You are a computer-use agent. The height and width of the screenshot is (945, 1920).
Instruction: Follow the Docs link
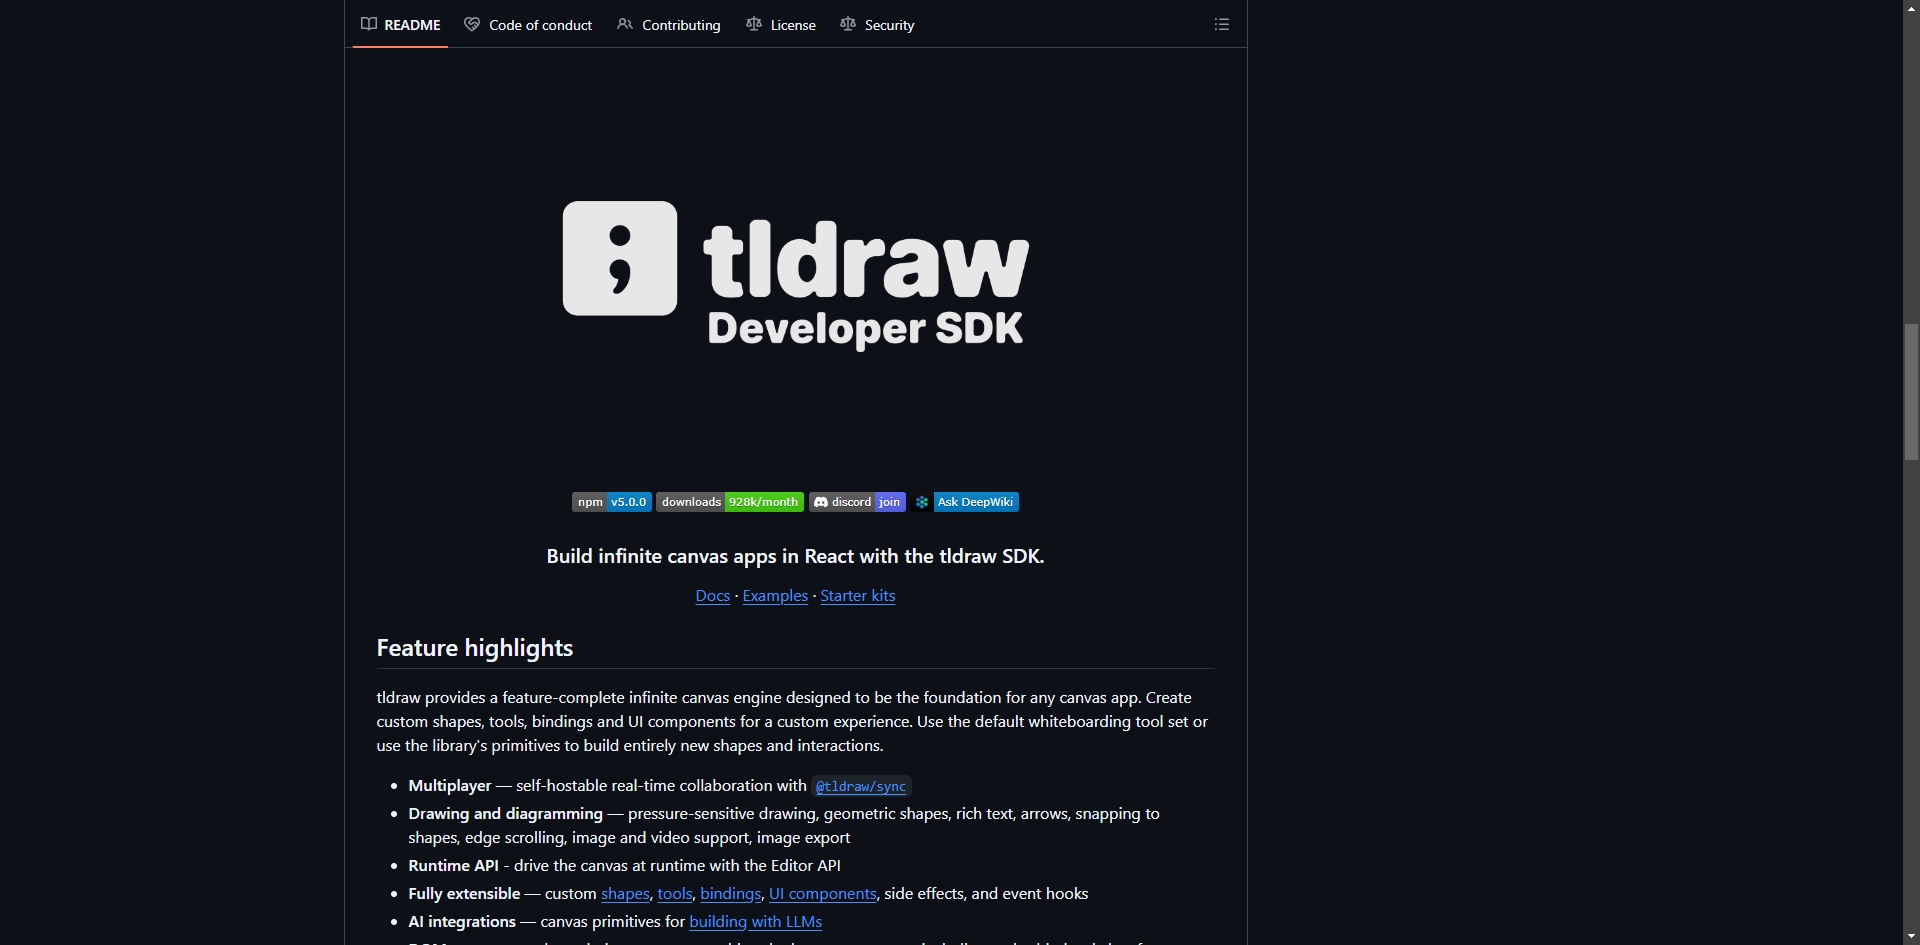click(713, 596)
